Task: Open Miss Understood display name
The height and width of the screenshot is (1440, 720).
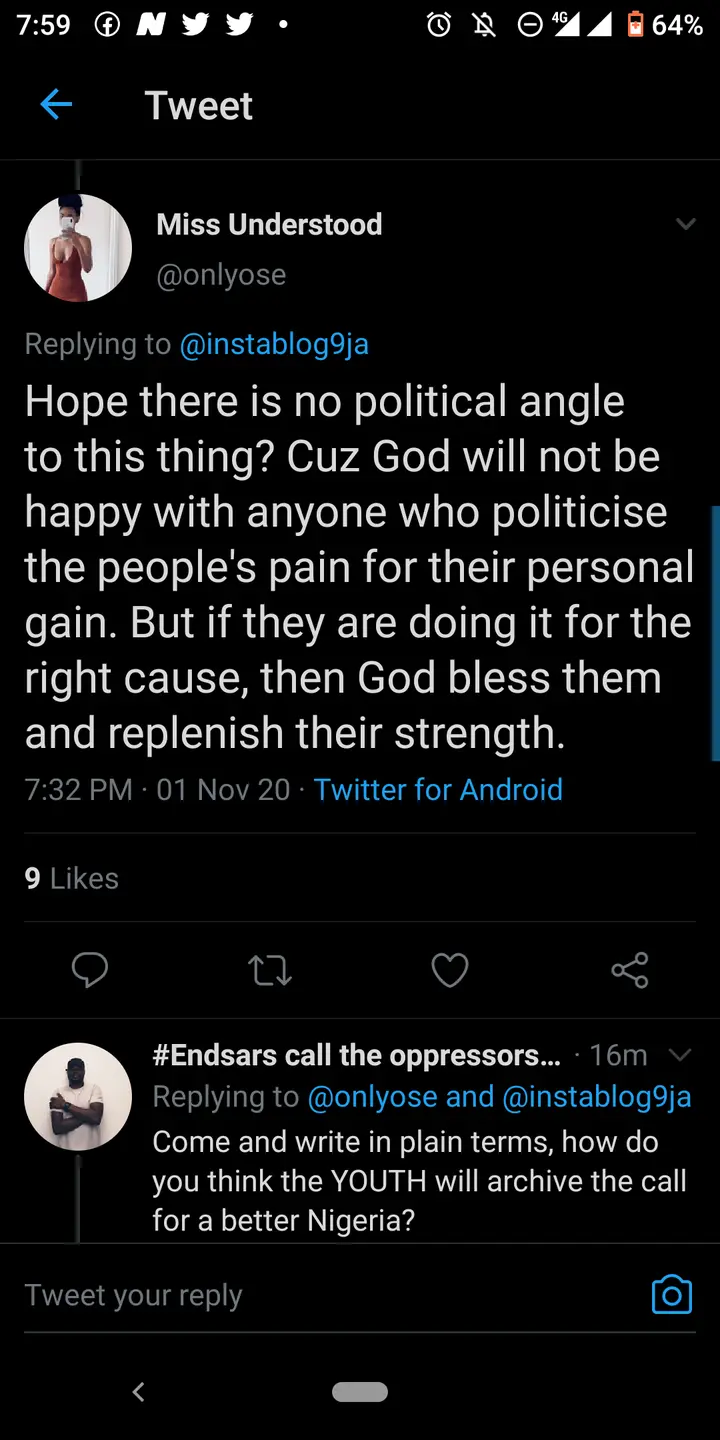Action: [269, 224]
